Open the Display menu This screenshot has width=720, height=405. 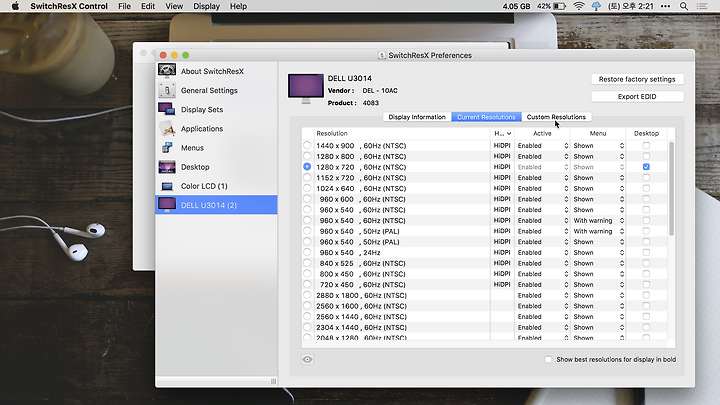point(206,6)
